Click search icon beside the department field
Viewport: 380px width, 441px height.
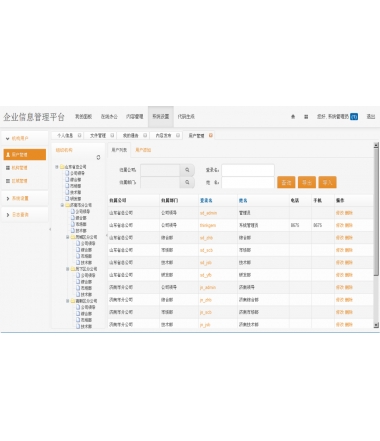pyautogui.click(x=187, y=182)
